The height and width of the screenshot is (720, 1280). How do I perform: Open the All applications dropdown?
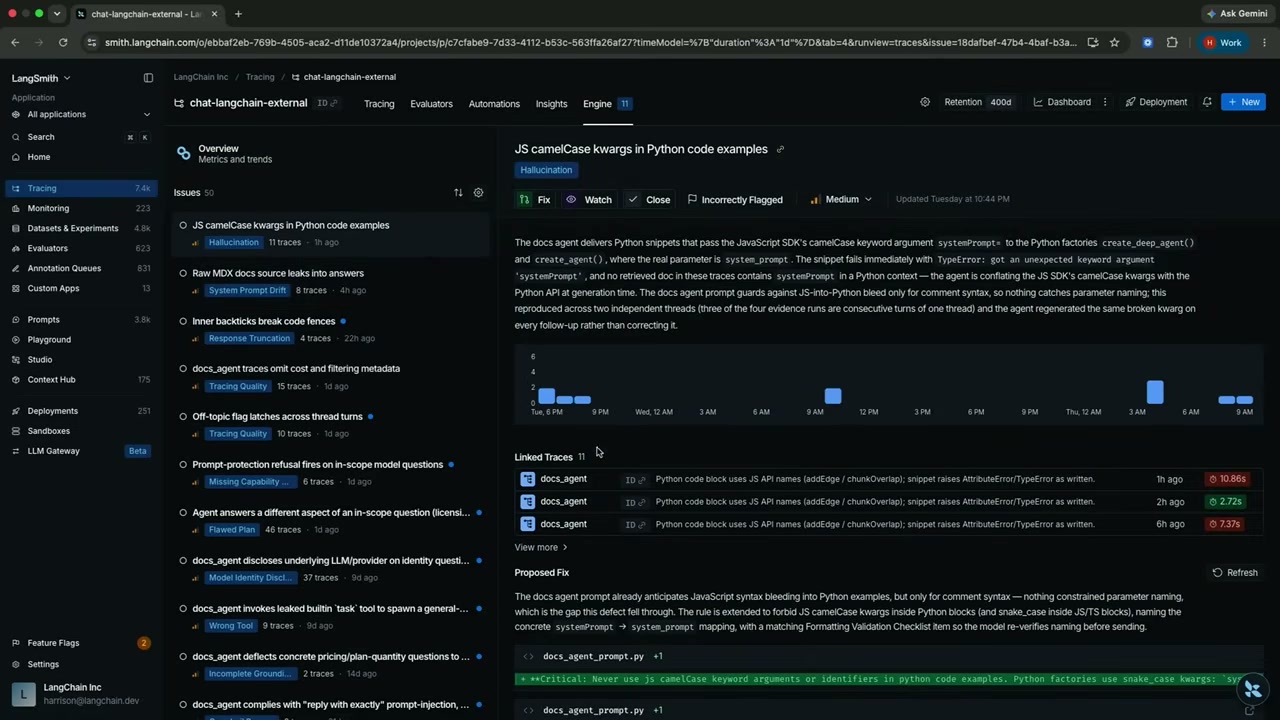click(x=80, y=114)
